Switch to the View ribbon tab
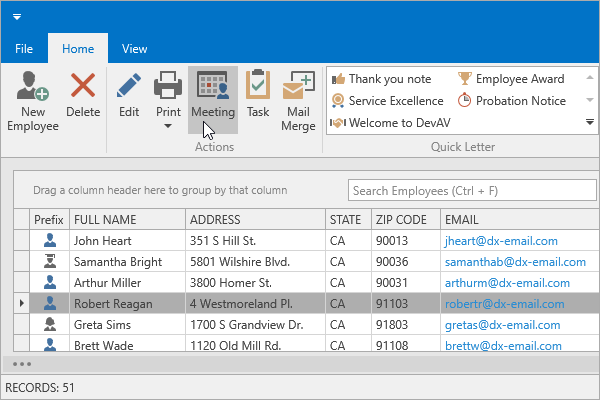The image size is (600, 400). tap(134, 48)
